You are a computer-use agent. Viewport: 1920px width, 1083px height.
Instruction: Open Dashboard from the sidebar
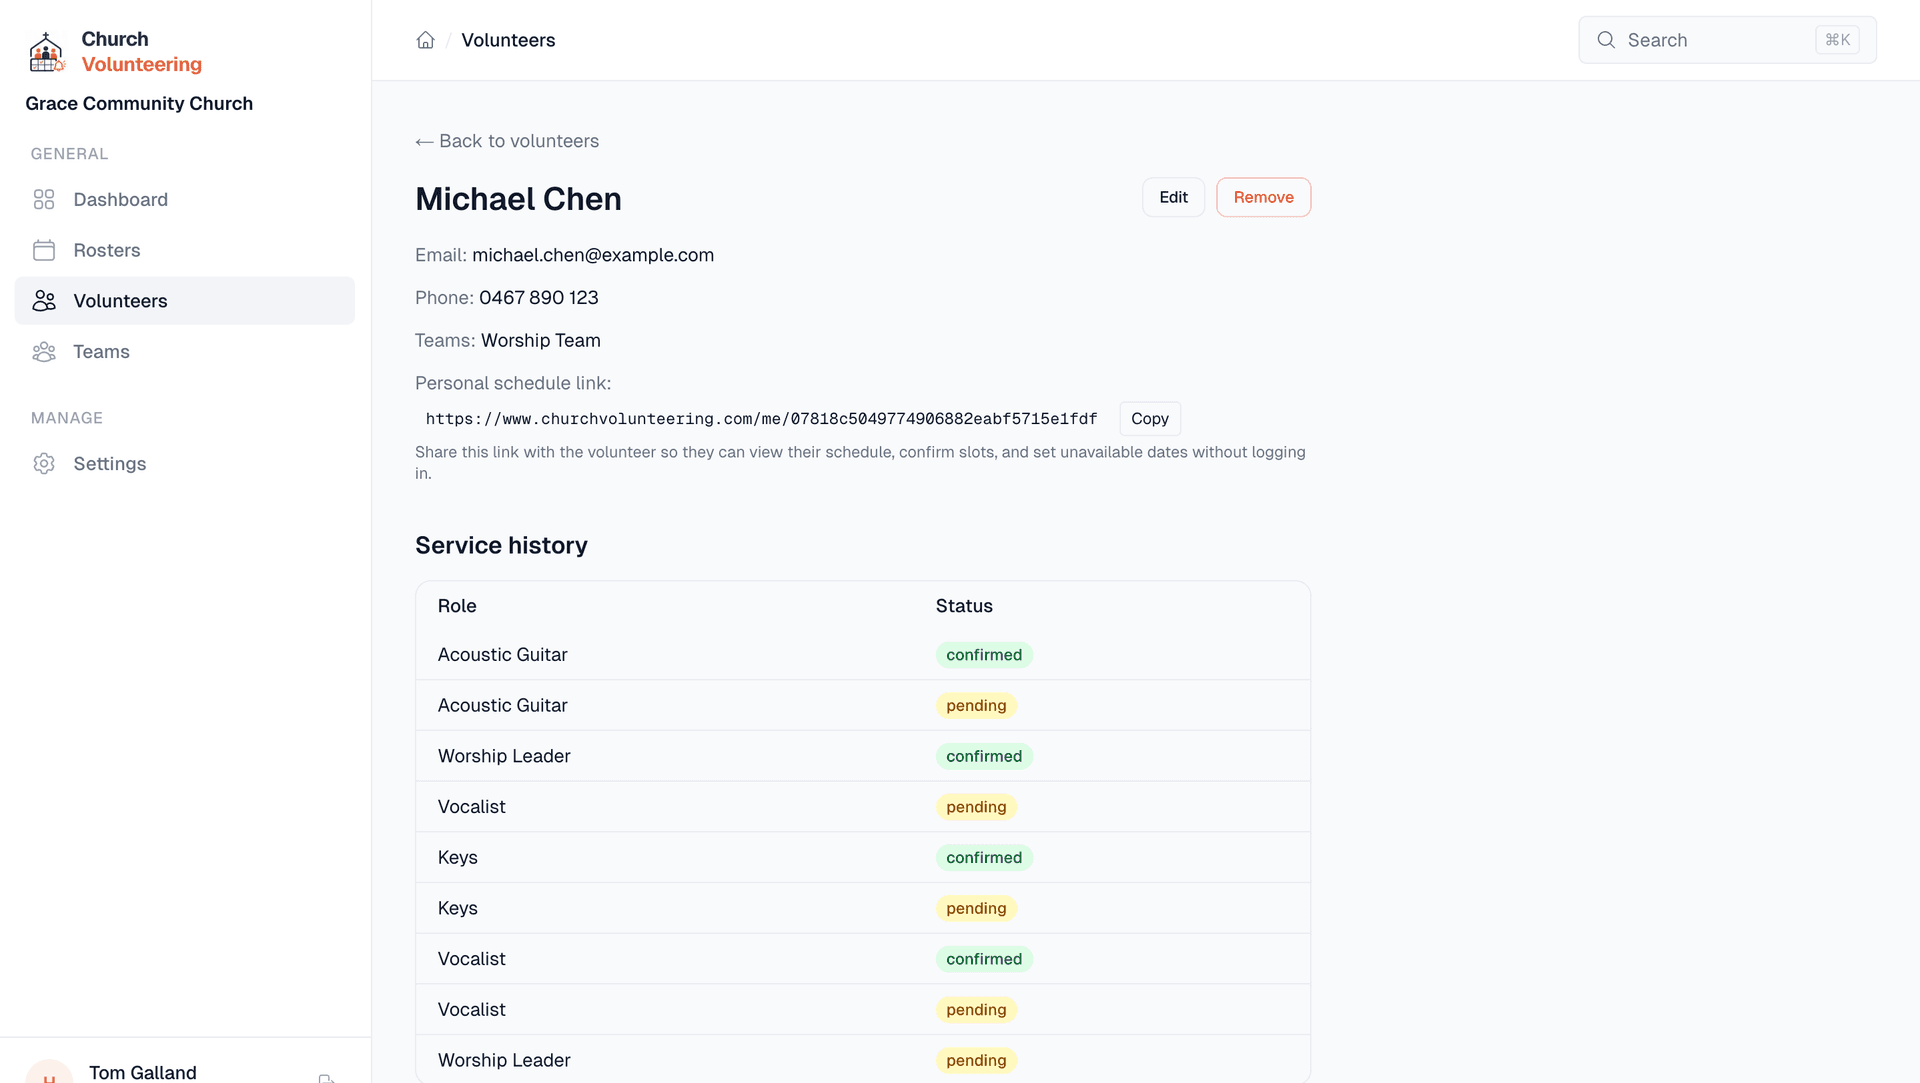point(185,199)
